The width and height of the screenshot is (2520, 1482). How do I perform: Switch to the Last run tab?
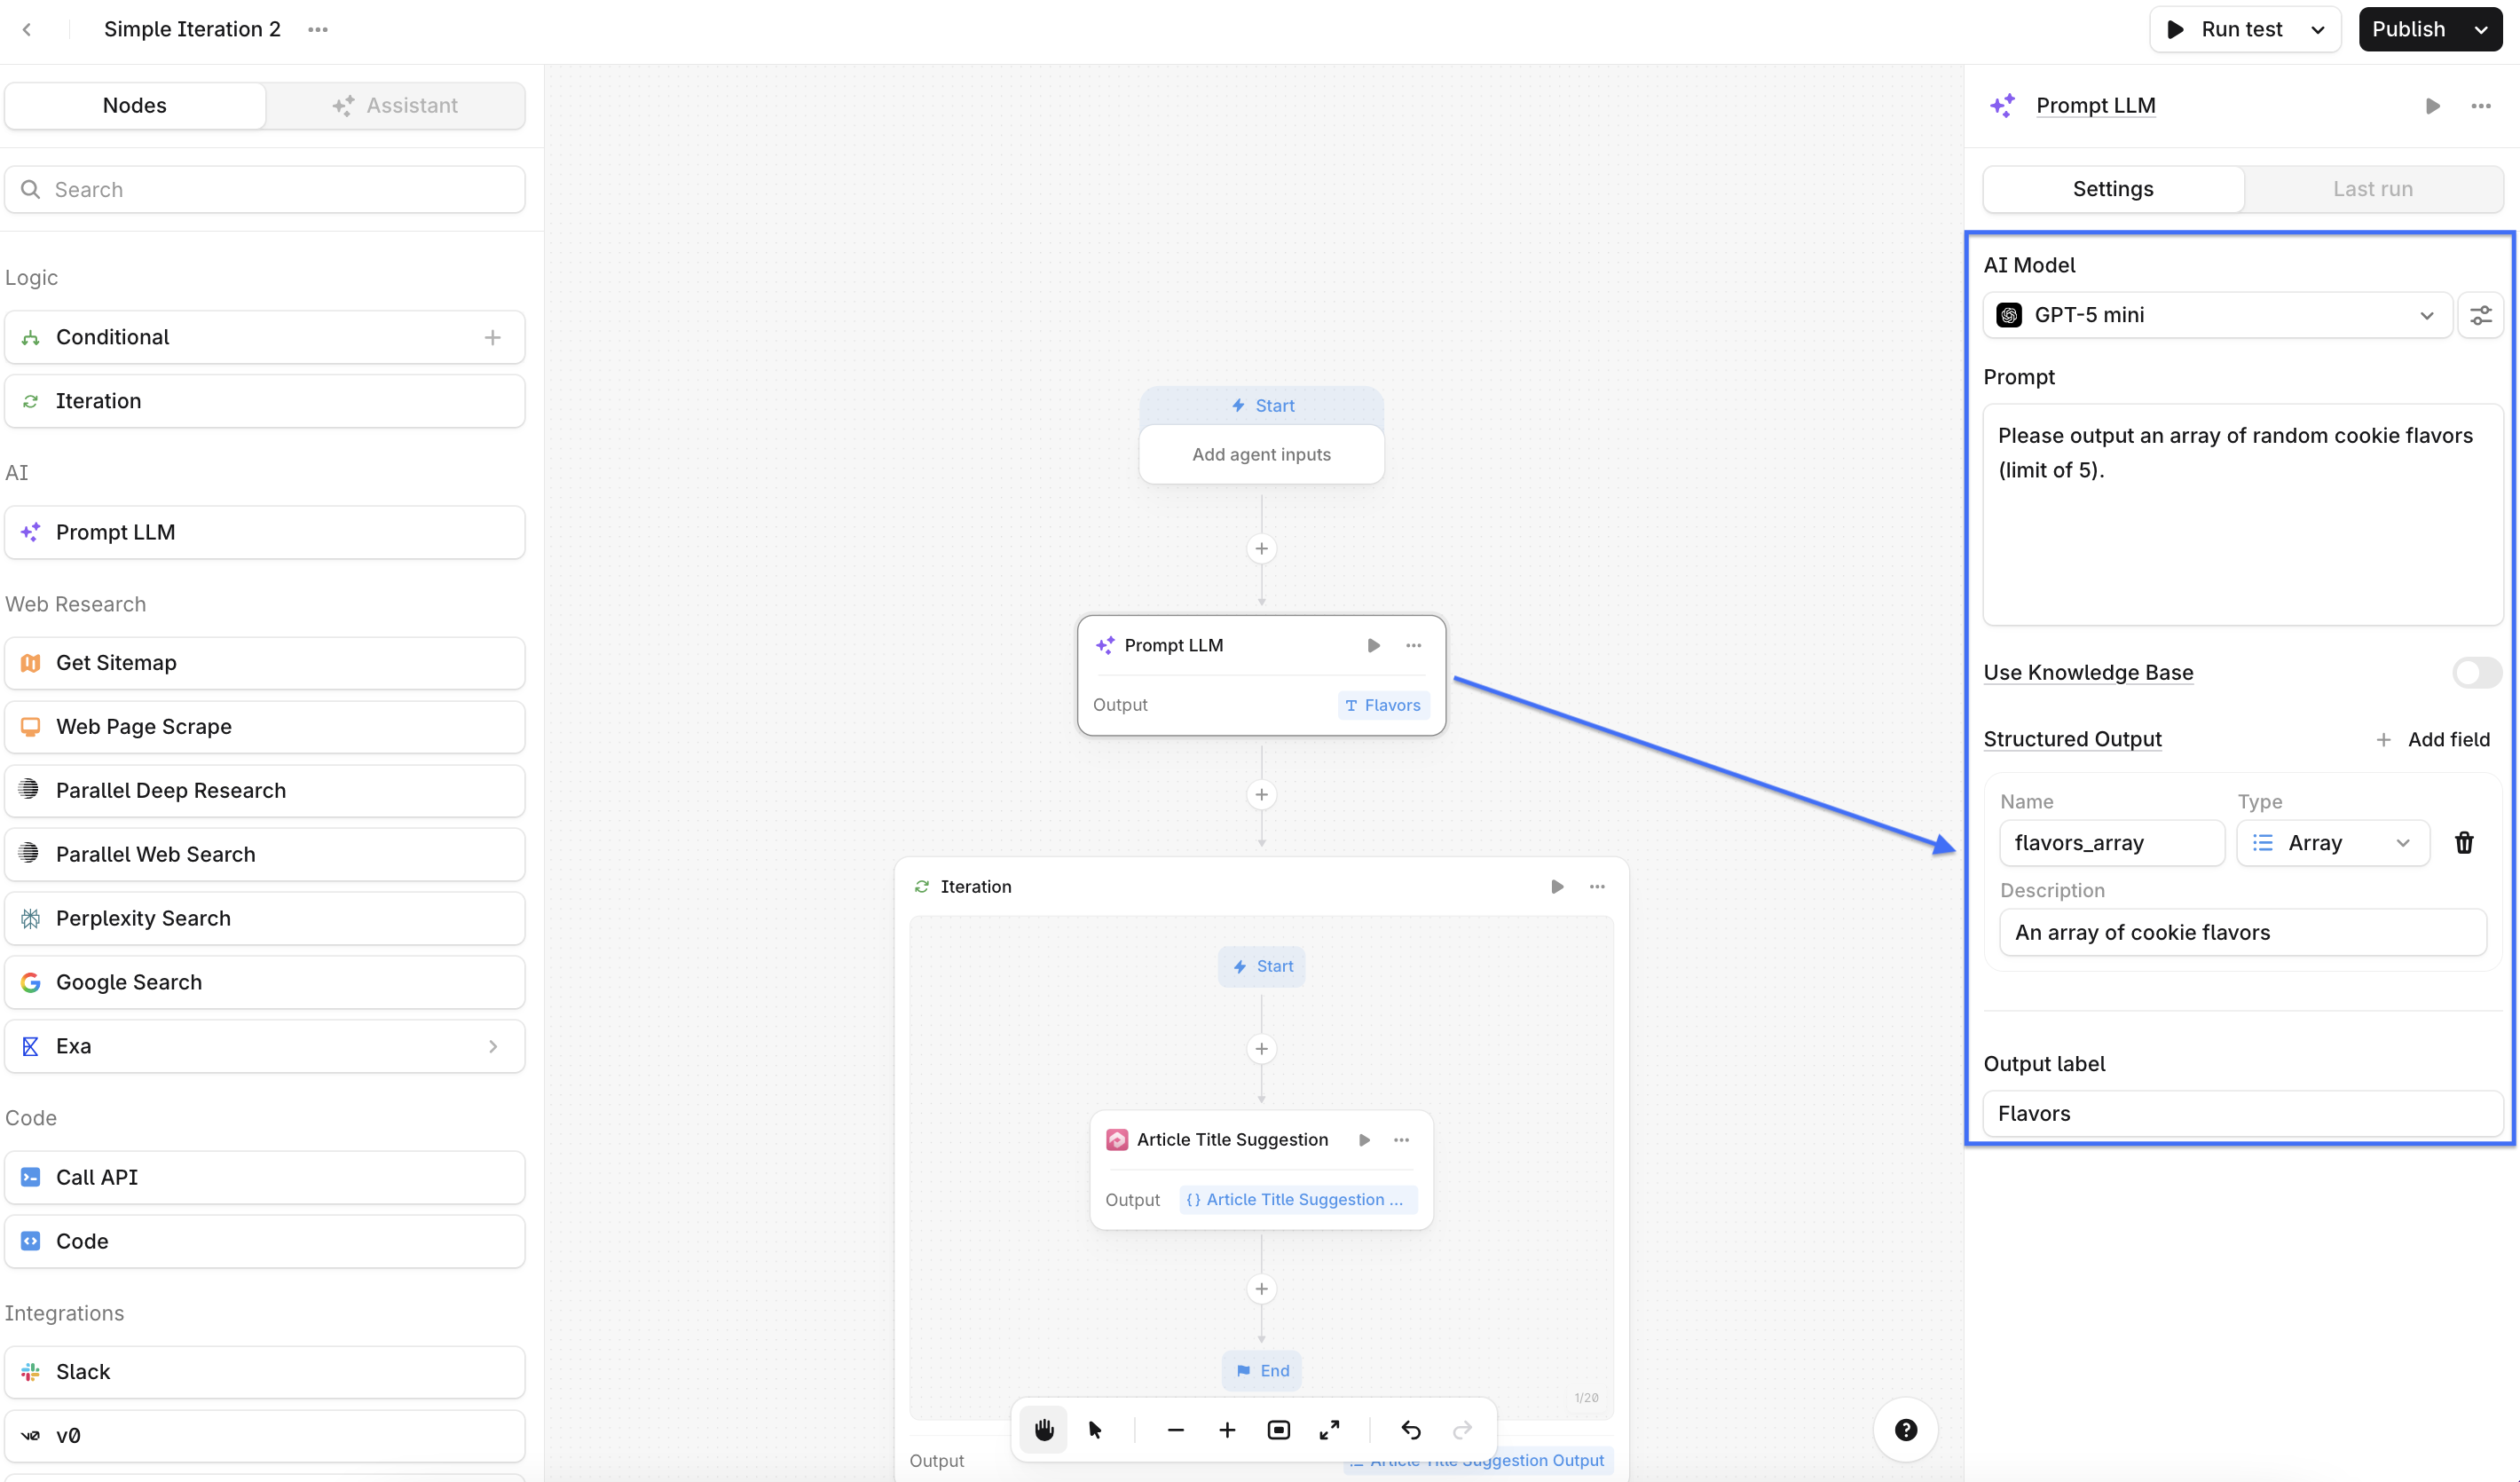(2372, 189)
